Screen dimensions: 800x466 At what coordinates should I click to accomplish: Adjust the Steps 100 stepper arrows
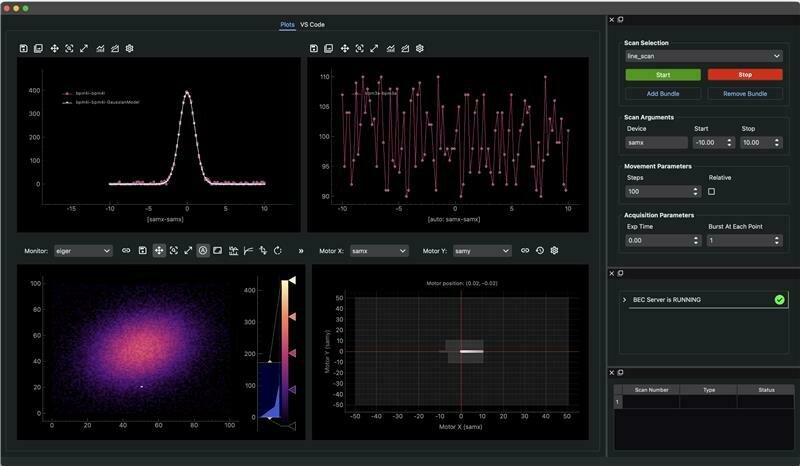click(695, 191)
